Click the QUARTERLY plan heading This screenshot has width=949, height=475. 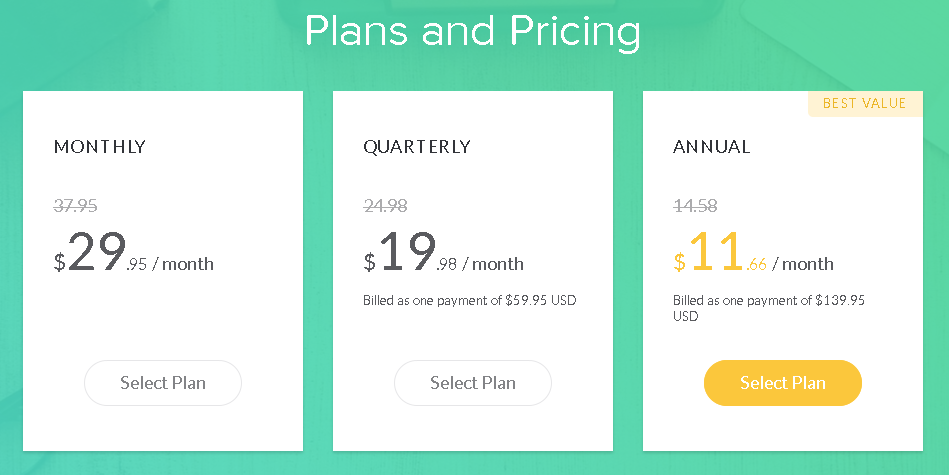(417, 147)
